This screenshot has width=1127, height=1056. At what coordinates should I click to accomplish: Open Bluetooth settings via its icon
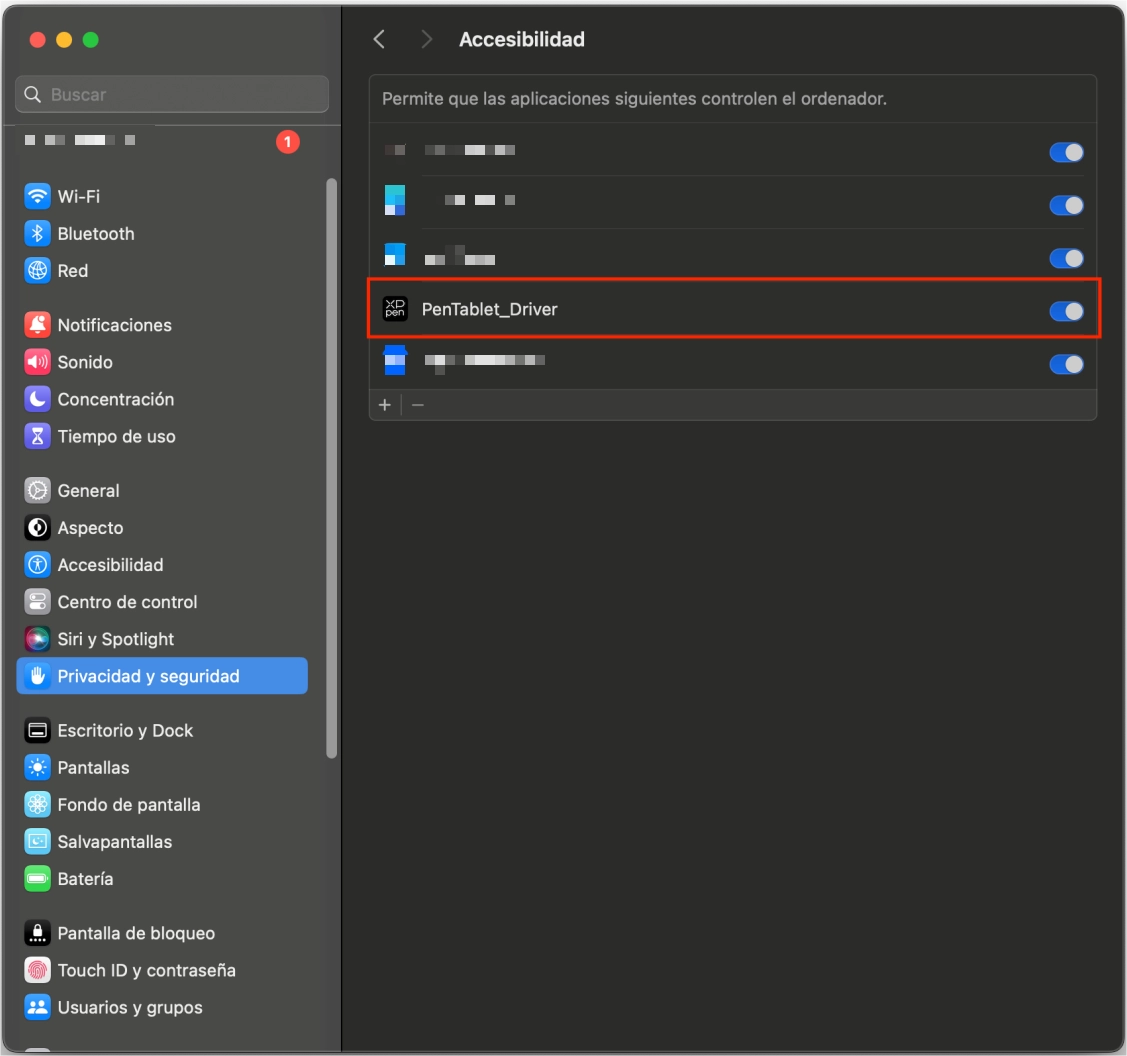point(38,233)
